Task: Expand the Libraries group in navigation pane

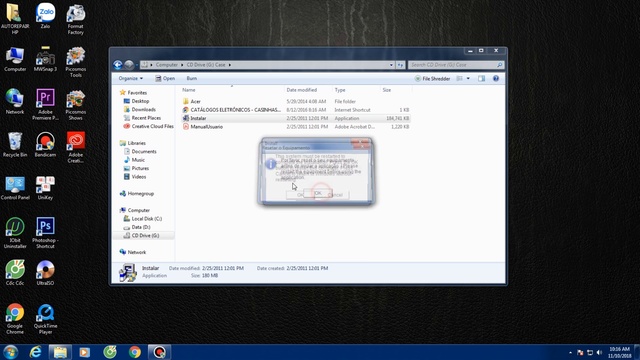Action: (x=136, y=143)
